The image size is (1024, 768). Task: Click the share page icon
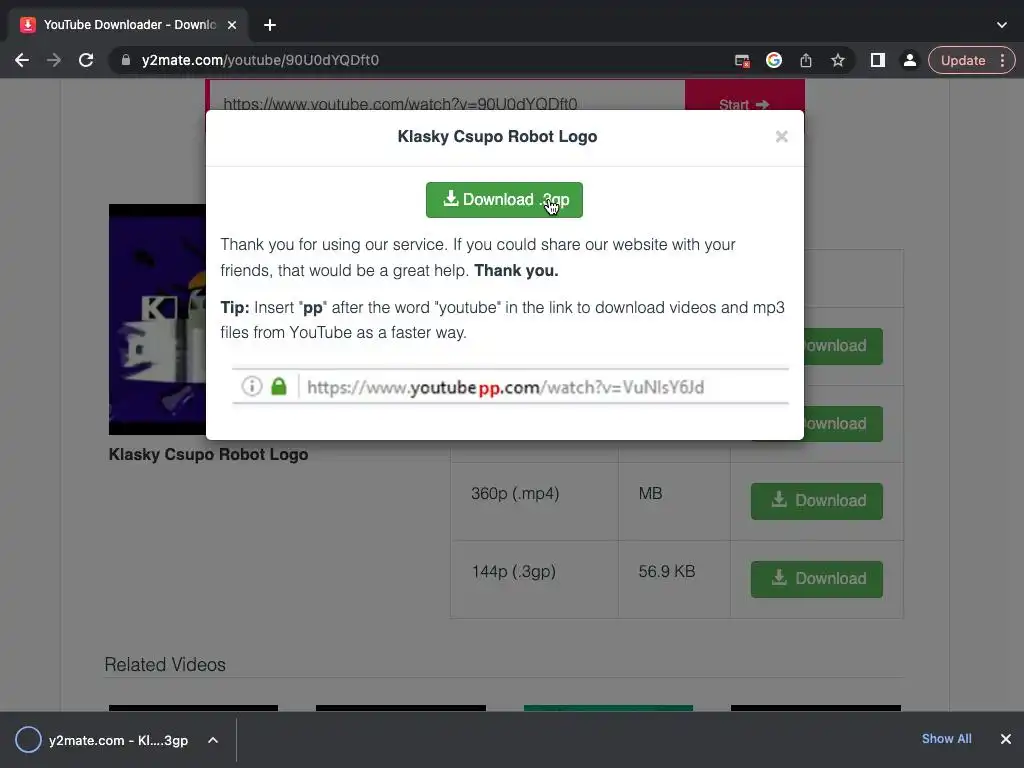(x=806, y=60)
